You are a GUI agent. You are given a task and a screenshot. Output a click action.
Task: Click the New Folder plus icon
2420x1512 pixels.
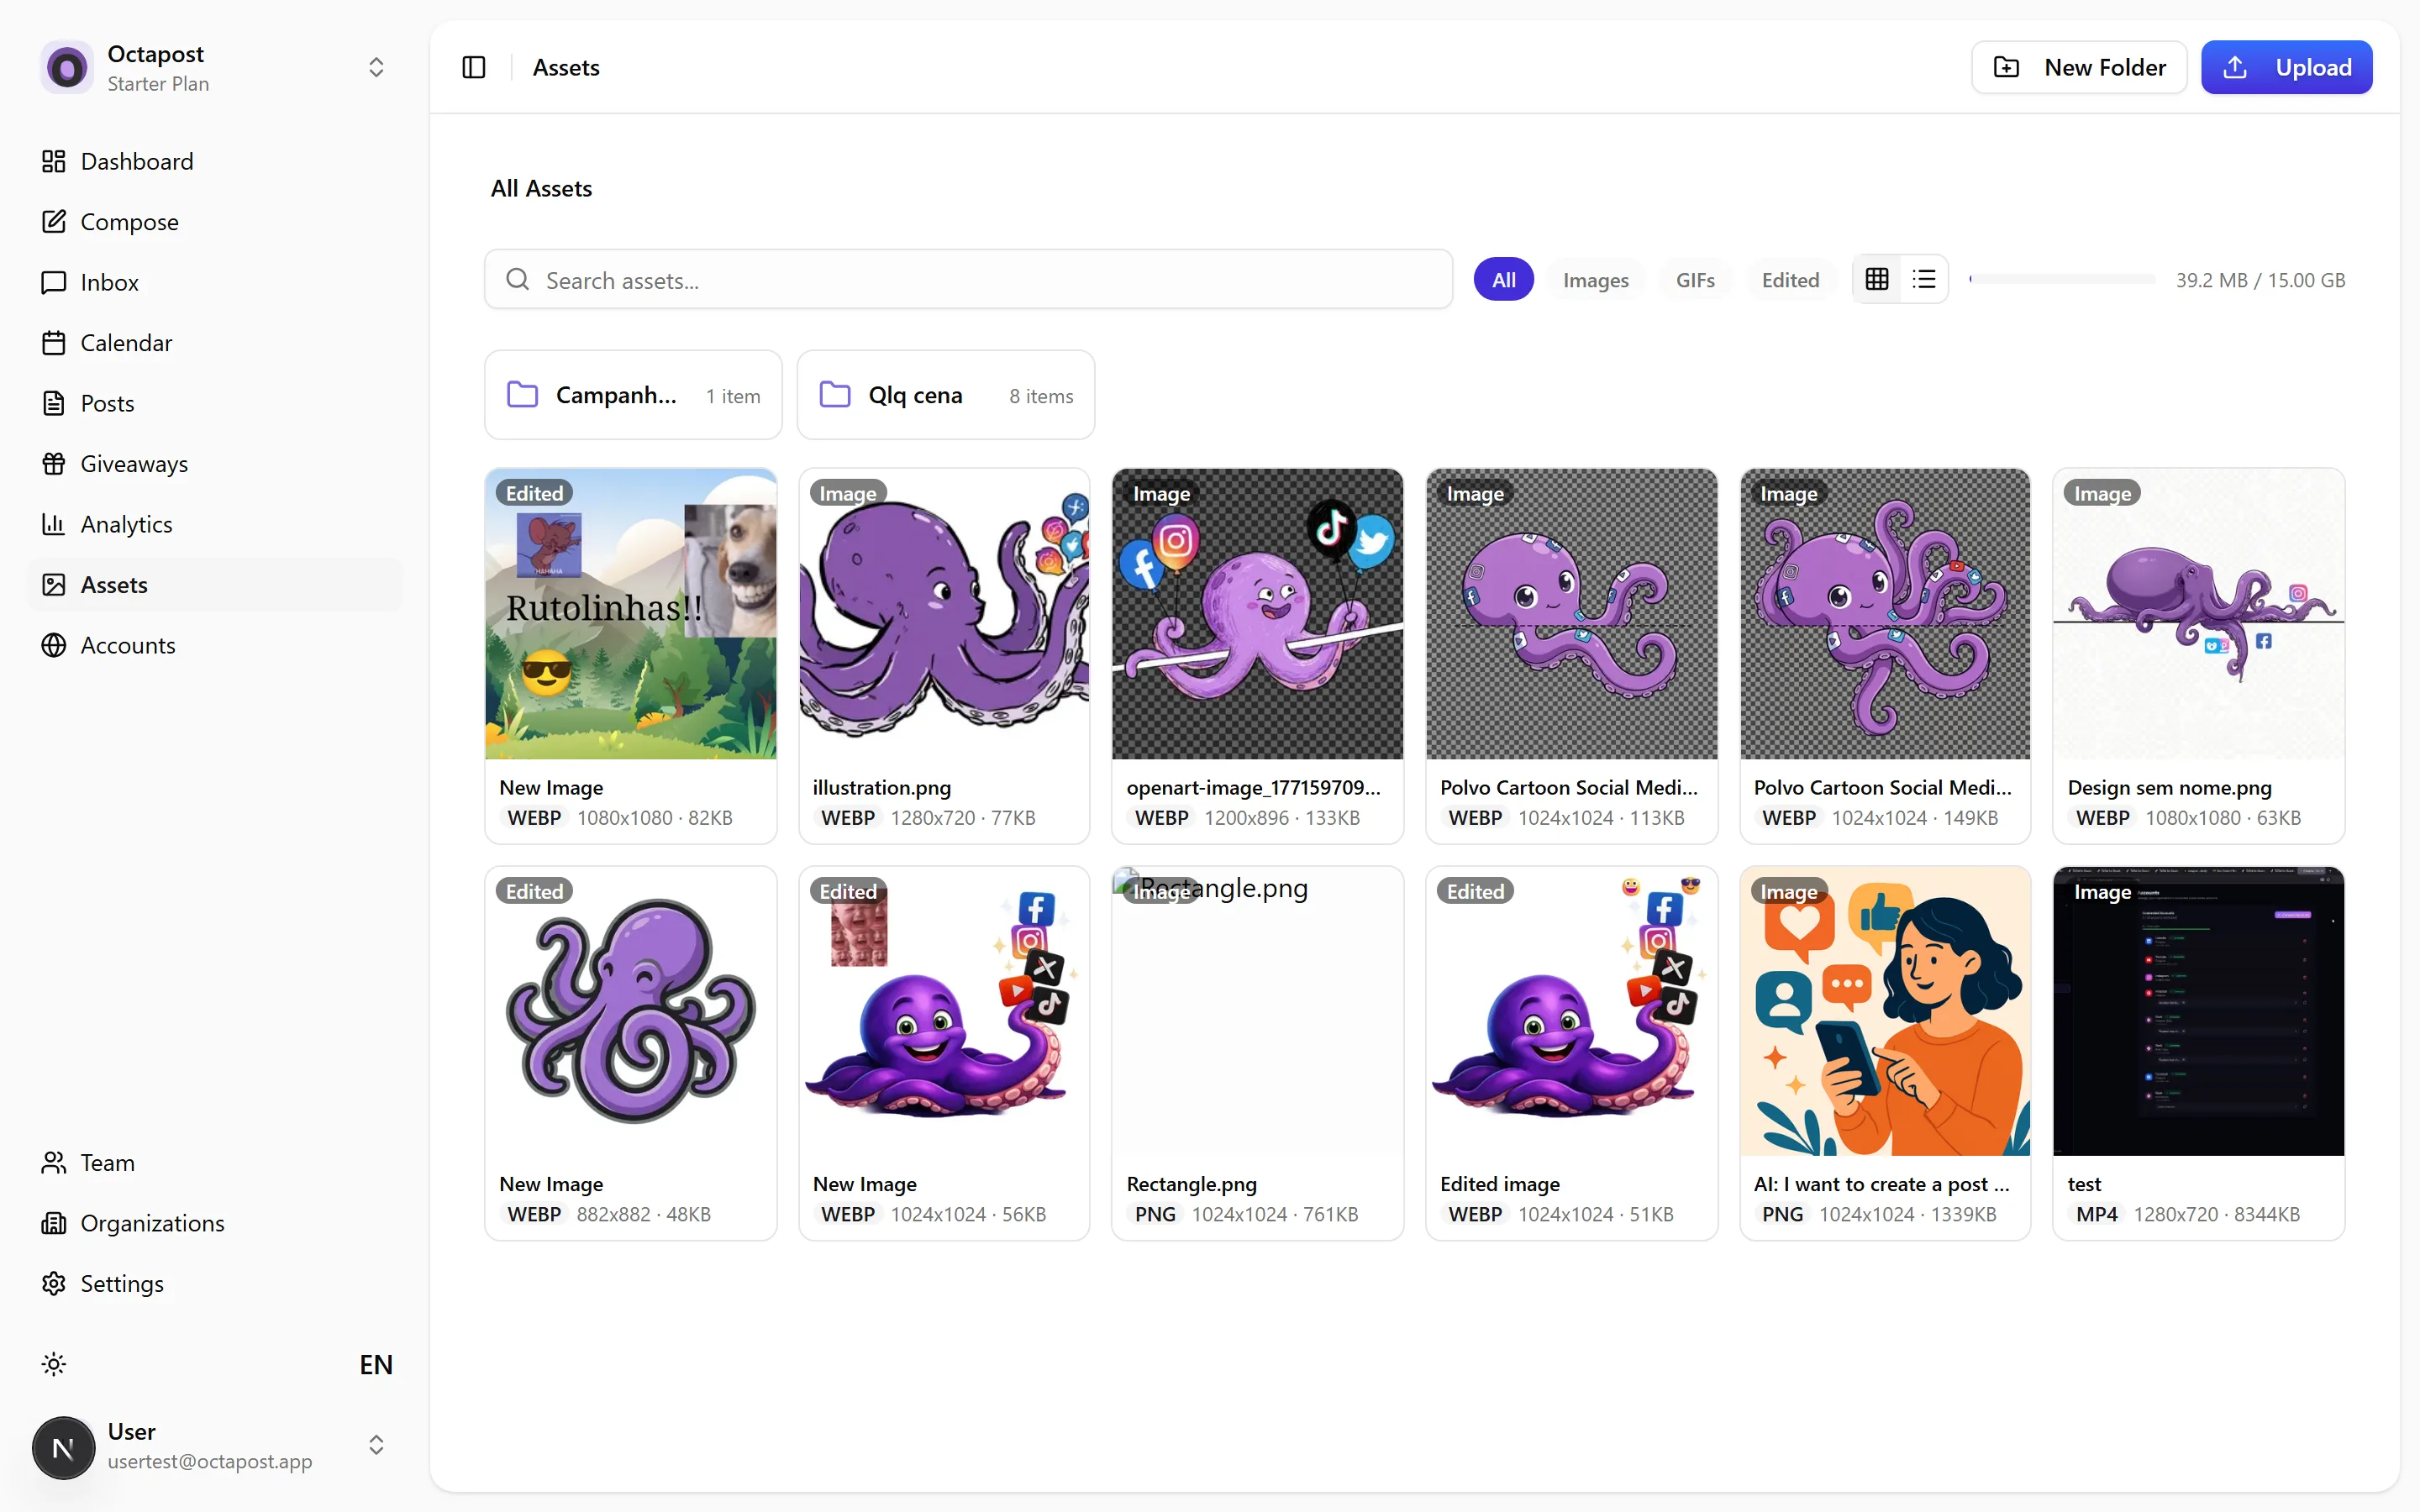click(2007, 67)
